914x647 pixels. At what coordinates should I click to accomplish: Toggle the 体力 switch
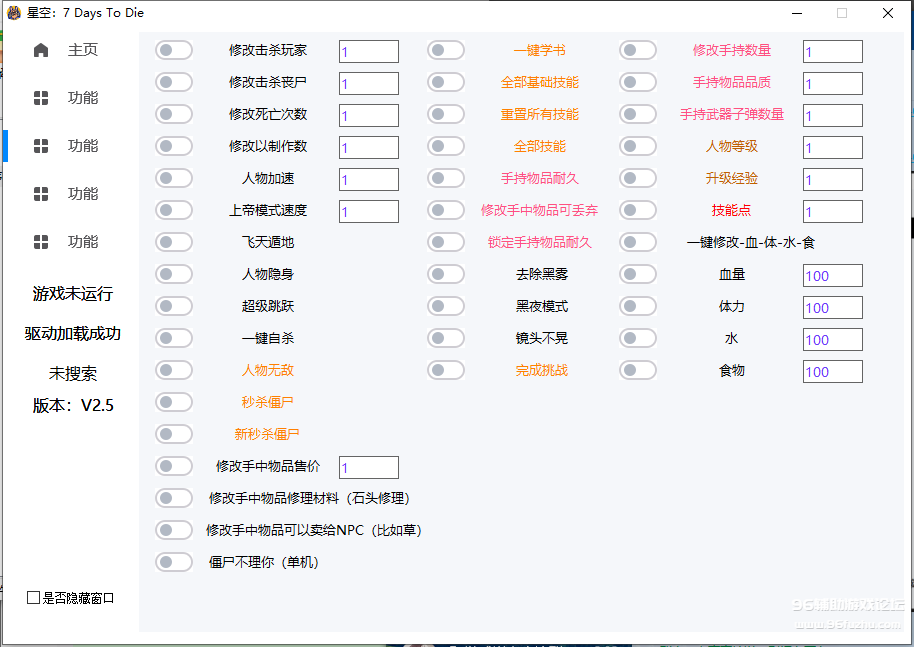[638, 306]
